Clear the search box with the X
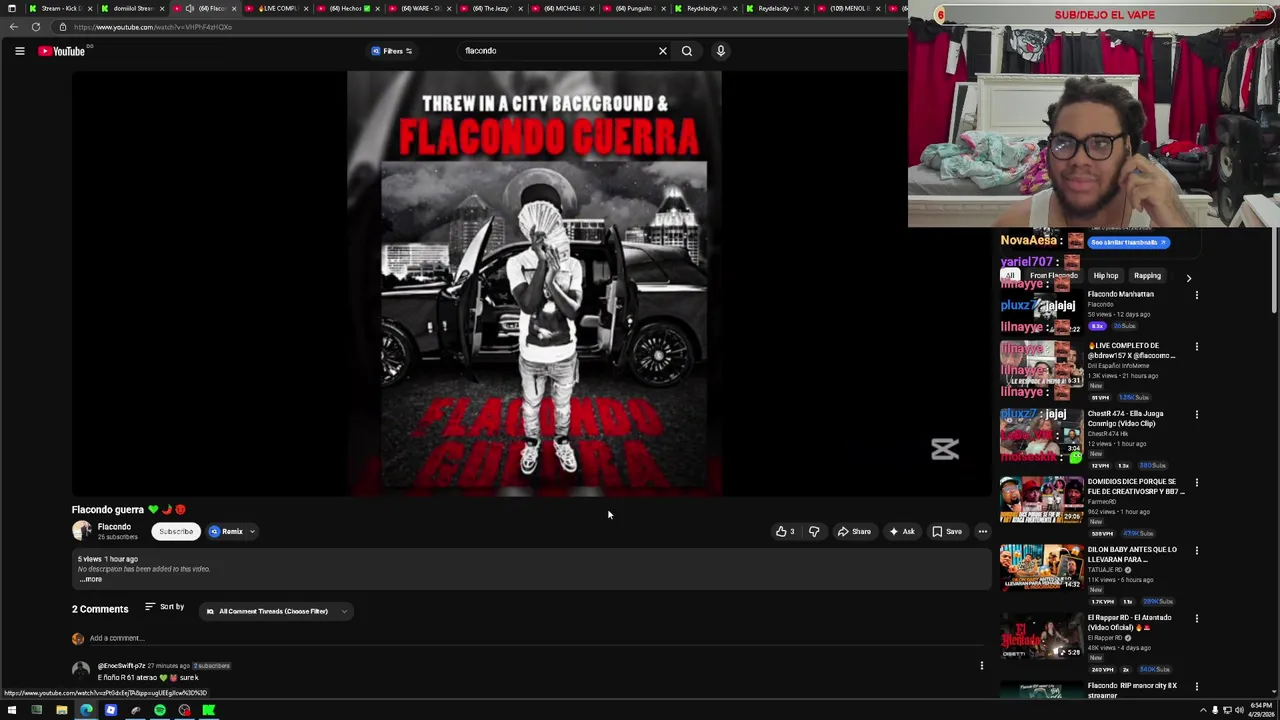This screenshot has height=720, width=1280. coord(662,51)
